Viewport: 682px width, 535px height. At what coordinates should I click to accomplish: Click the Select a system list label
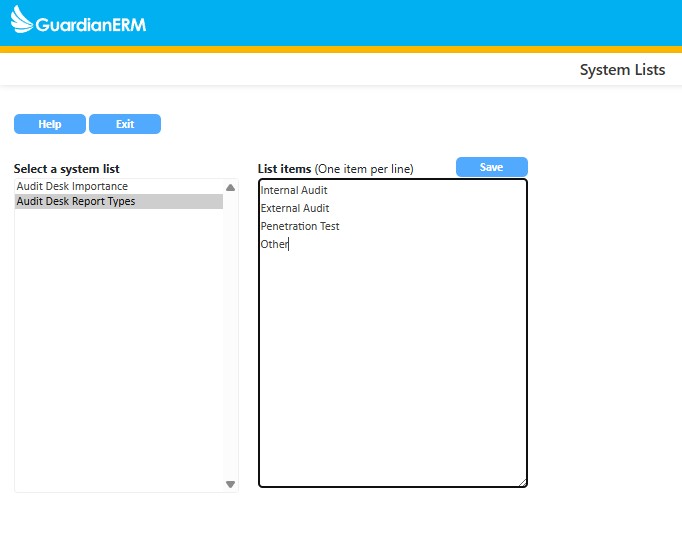pos(67,169)
